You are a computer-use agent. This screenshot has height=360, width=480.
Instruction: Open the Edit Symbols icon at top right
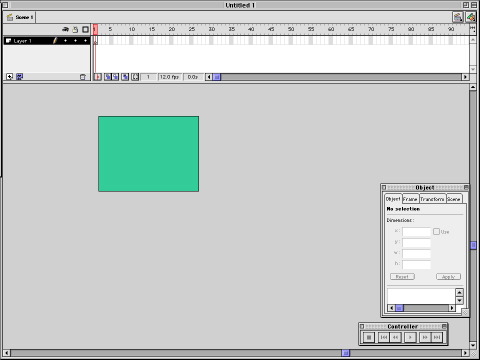[471, 17]
